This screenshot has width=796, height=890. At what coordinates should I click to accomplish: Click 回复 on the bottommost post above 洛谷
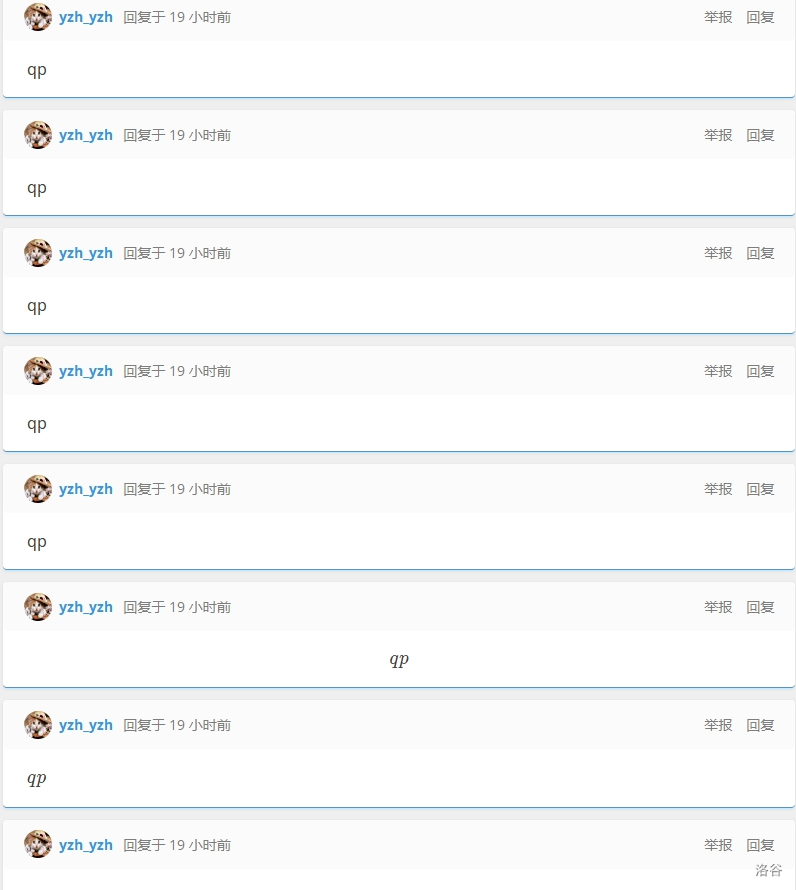tap(760, 845)
